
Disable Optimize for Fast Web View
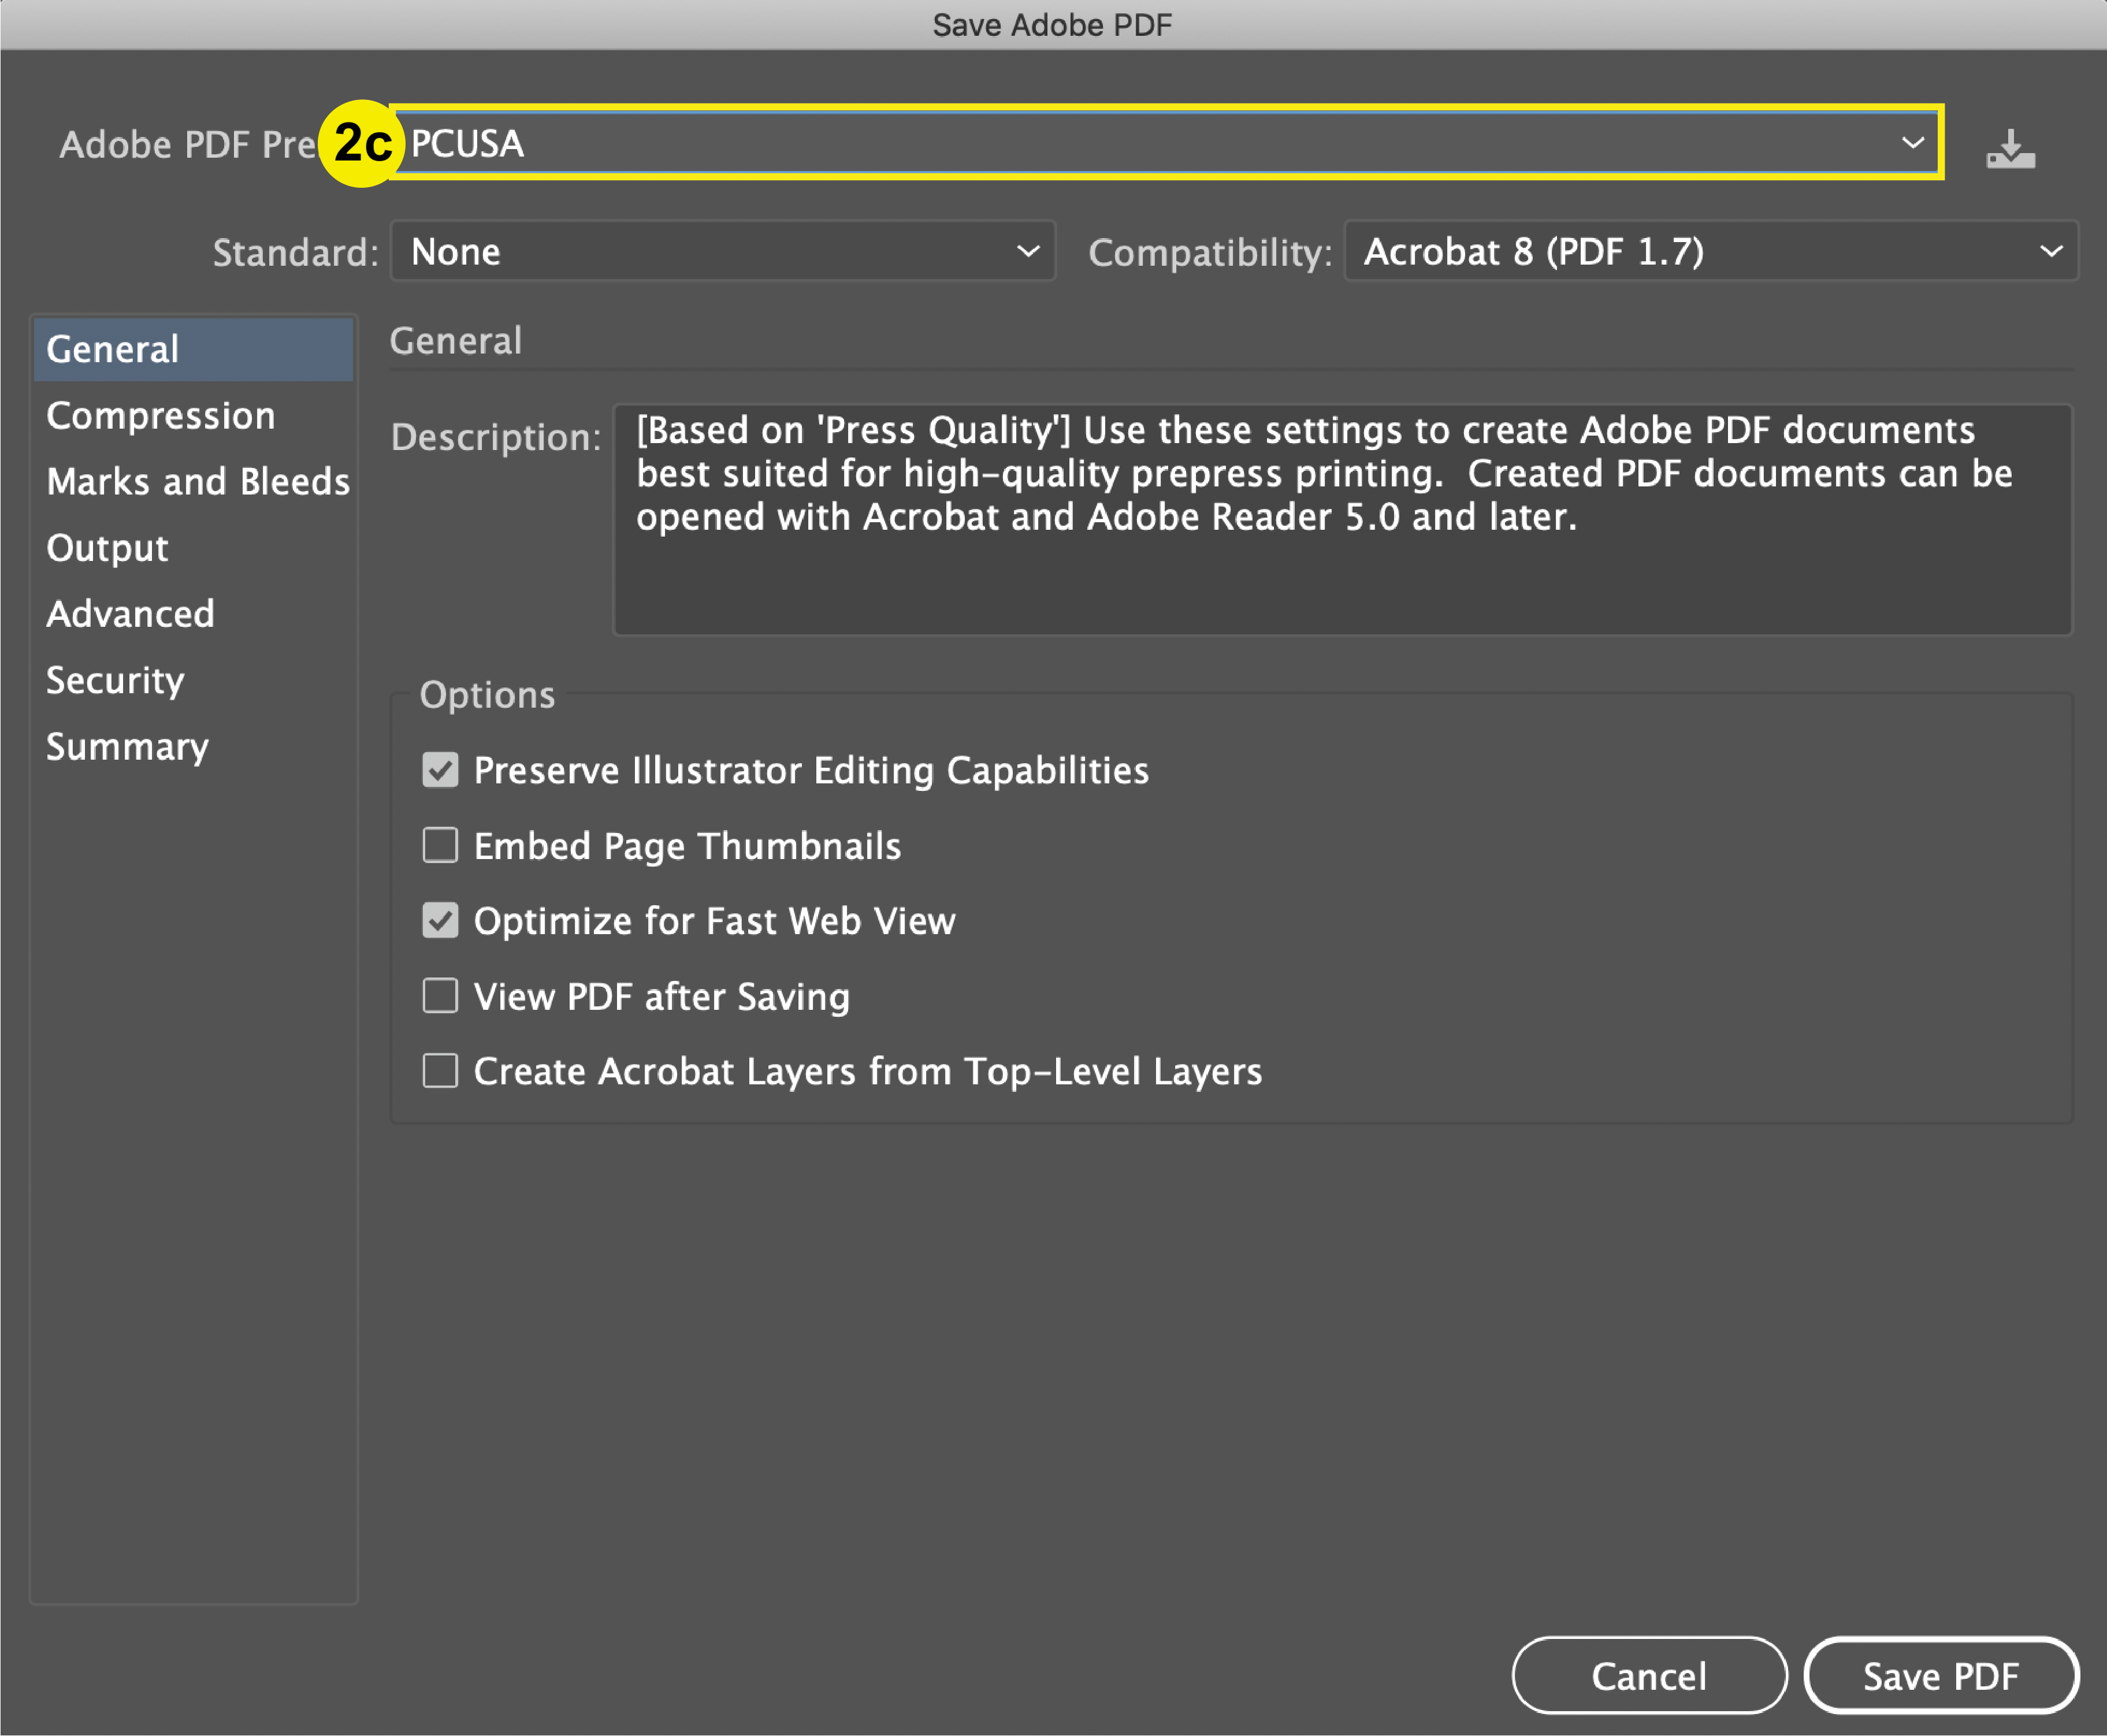pos(440,920)
